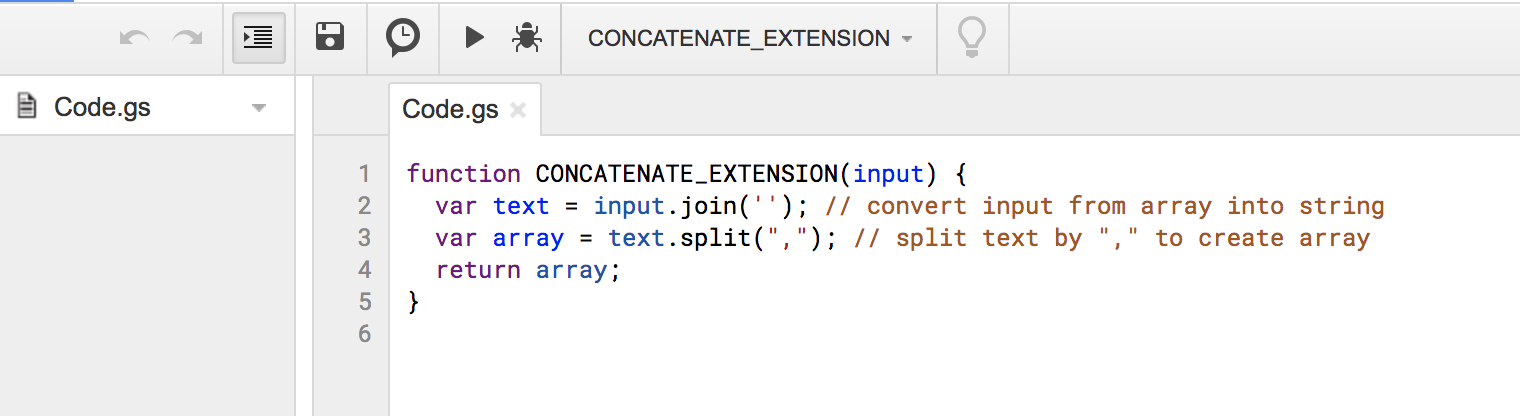Click the Redo arrow icon
The width and height of the screenshot is (1520, 416).
(187, 38)
